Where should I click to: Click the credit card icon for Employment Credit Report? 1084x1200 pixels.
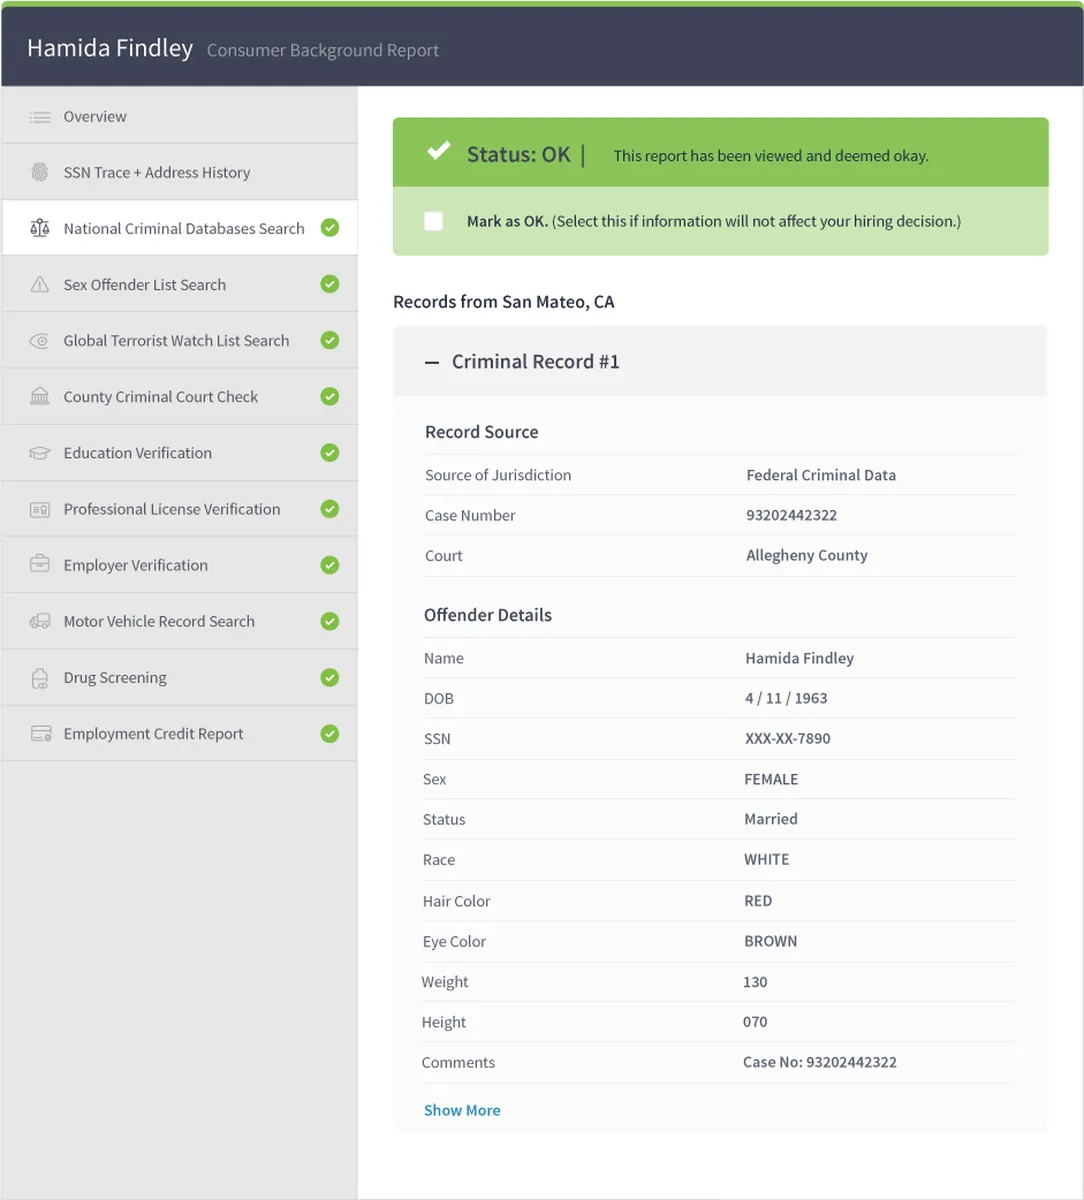pos(40,734)
